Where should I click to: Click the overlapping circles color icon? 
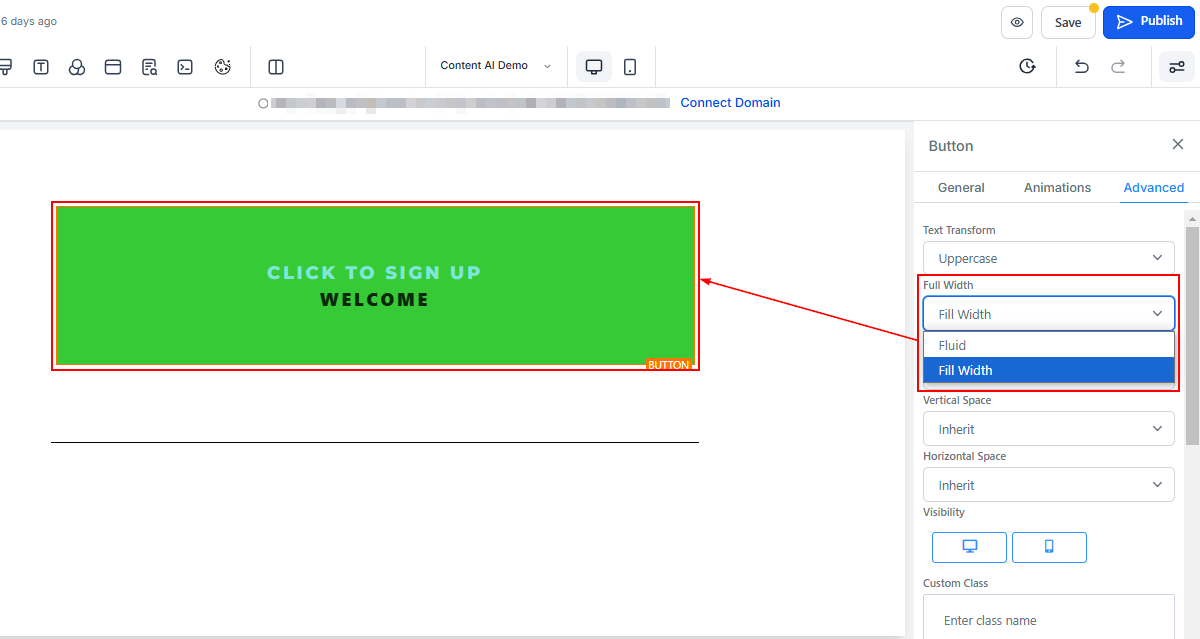(77, 67)
